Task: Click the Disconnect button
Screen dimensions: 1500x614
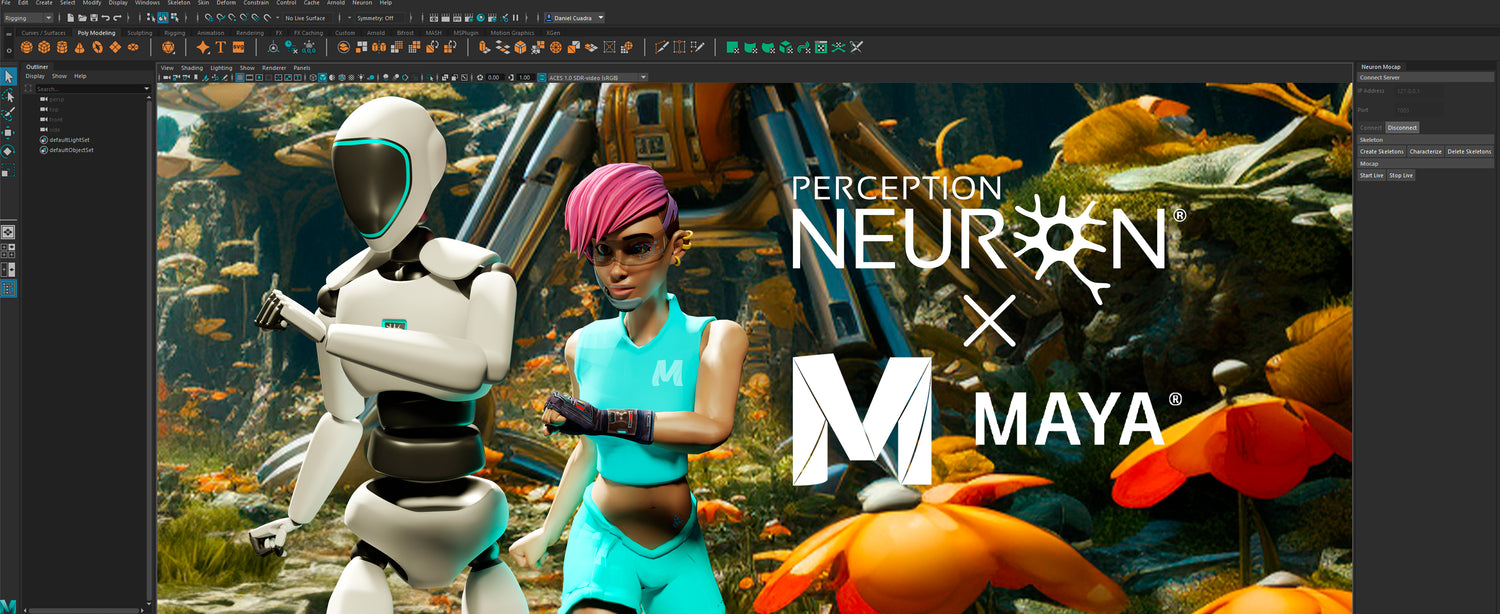Action: [1402, 127]
